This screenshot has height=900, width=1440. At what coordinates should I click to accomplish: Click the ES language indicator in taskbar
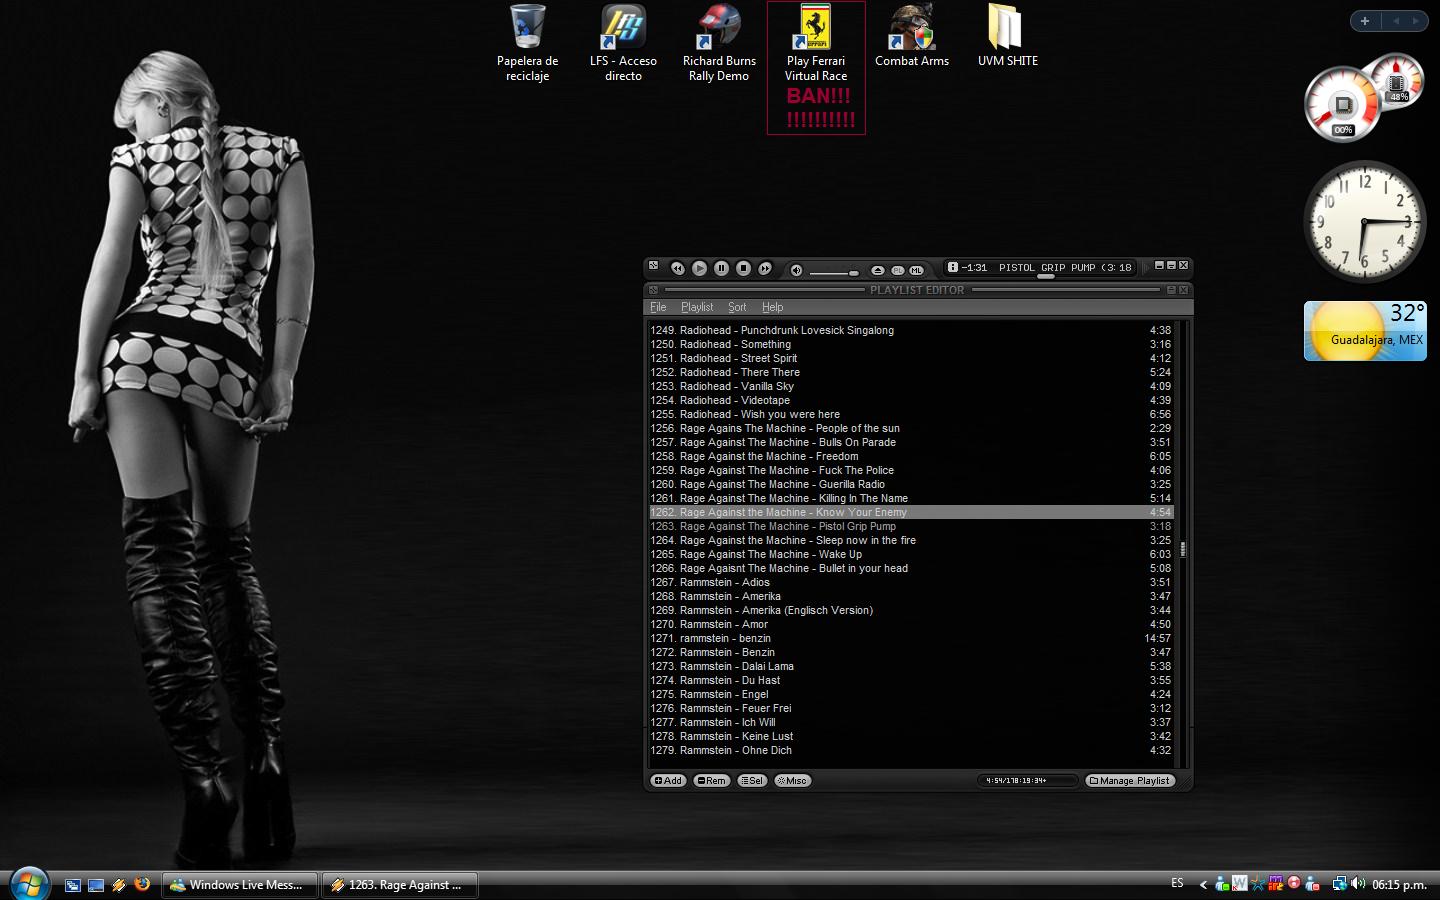pyautogui.click(x=1177, y=883)
